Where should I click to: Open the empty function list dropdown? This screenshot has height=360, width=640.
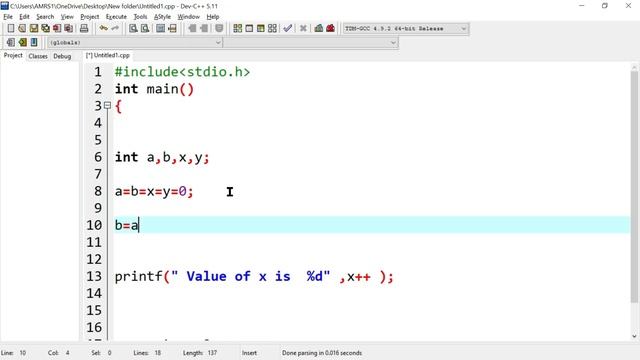(311, 42)
